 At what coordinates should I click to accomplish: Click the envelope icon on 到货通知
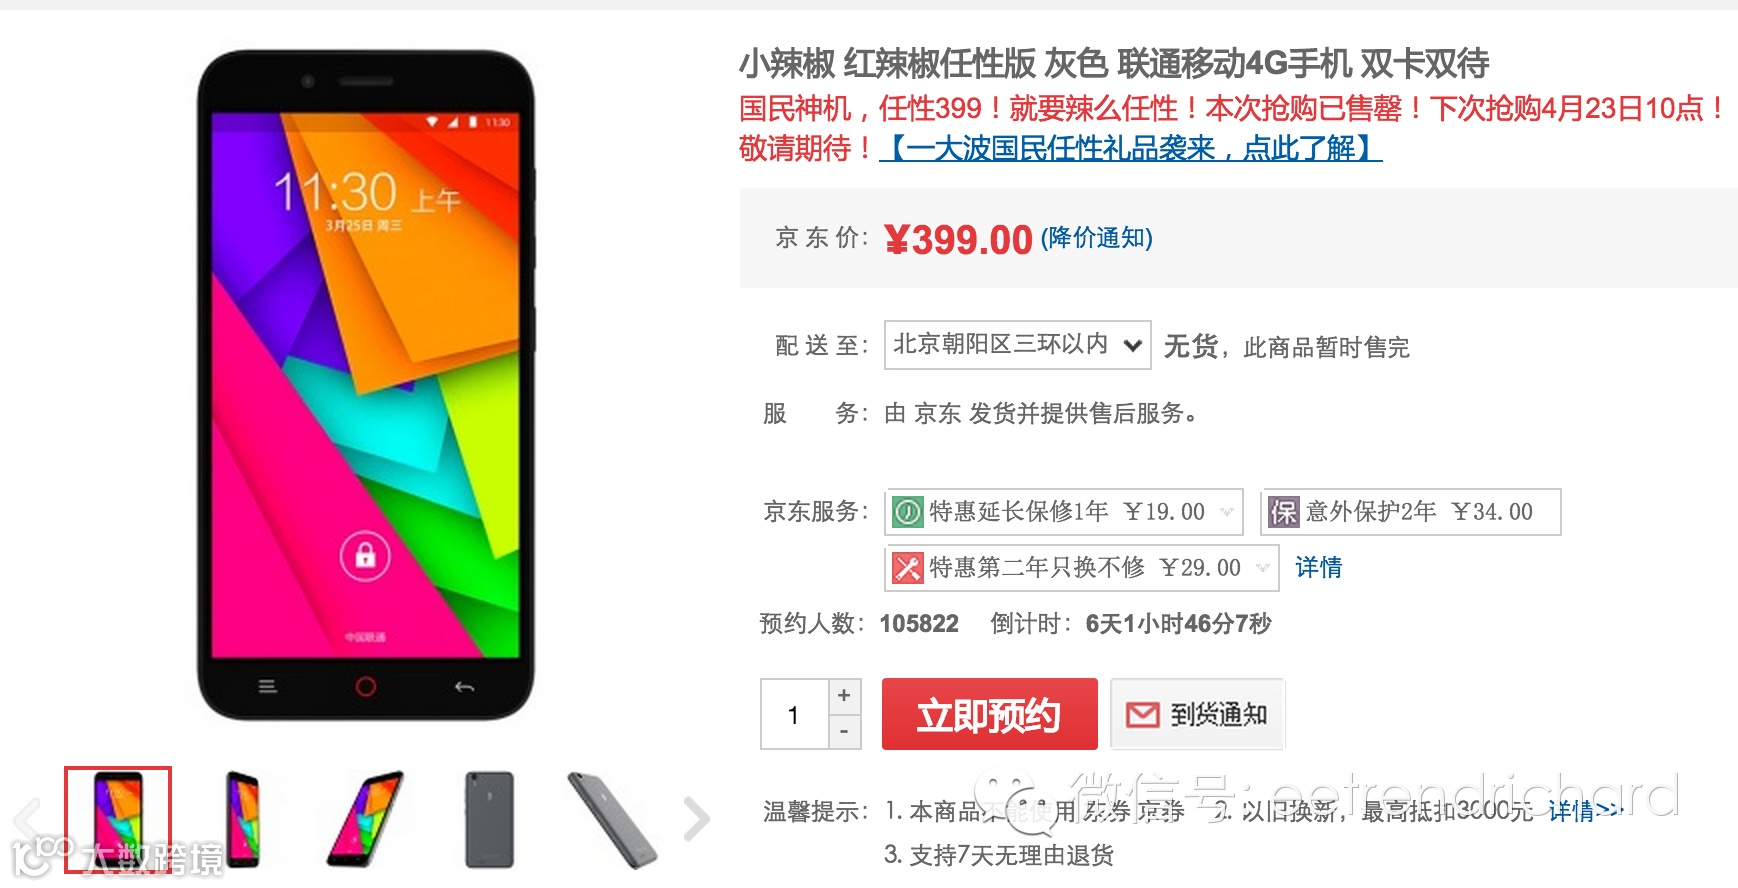tap(1142, 714)
